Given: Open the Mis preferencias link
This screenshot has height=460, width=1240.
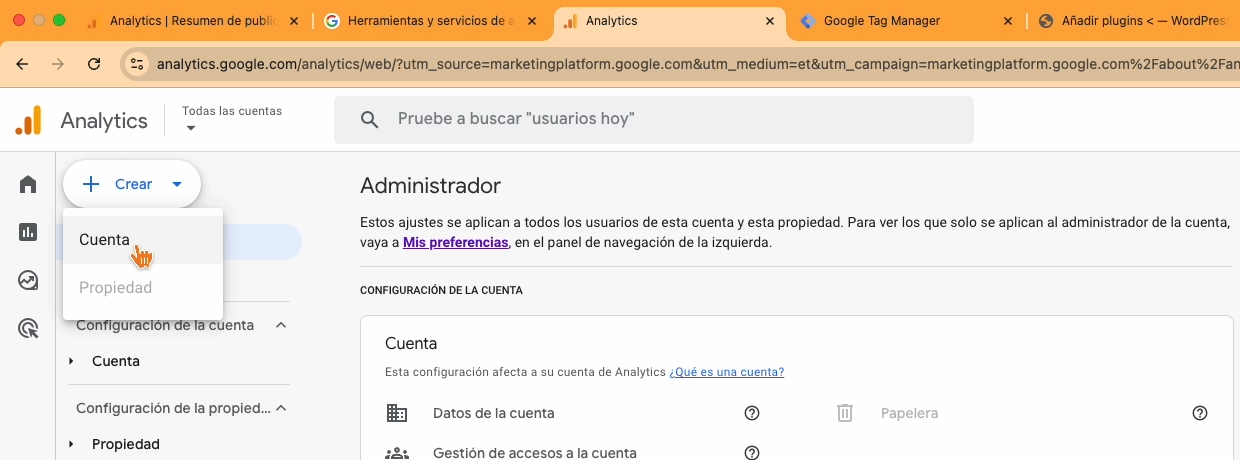Looking at the screenshot, I should 455,242.
